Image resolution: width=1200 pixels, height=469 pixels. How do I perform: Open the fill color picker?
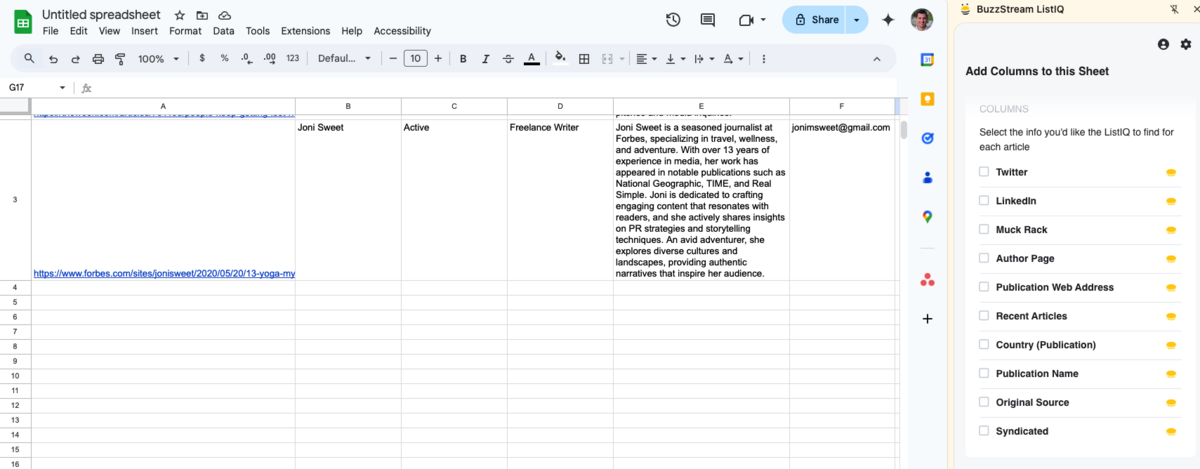click(560, 58)
